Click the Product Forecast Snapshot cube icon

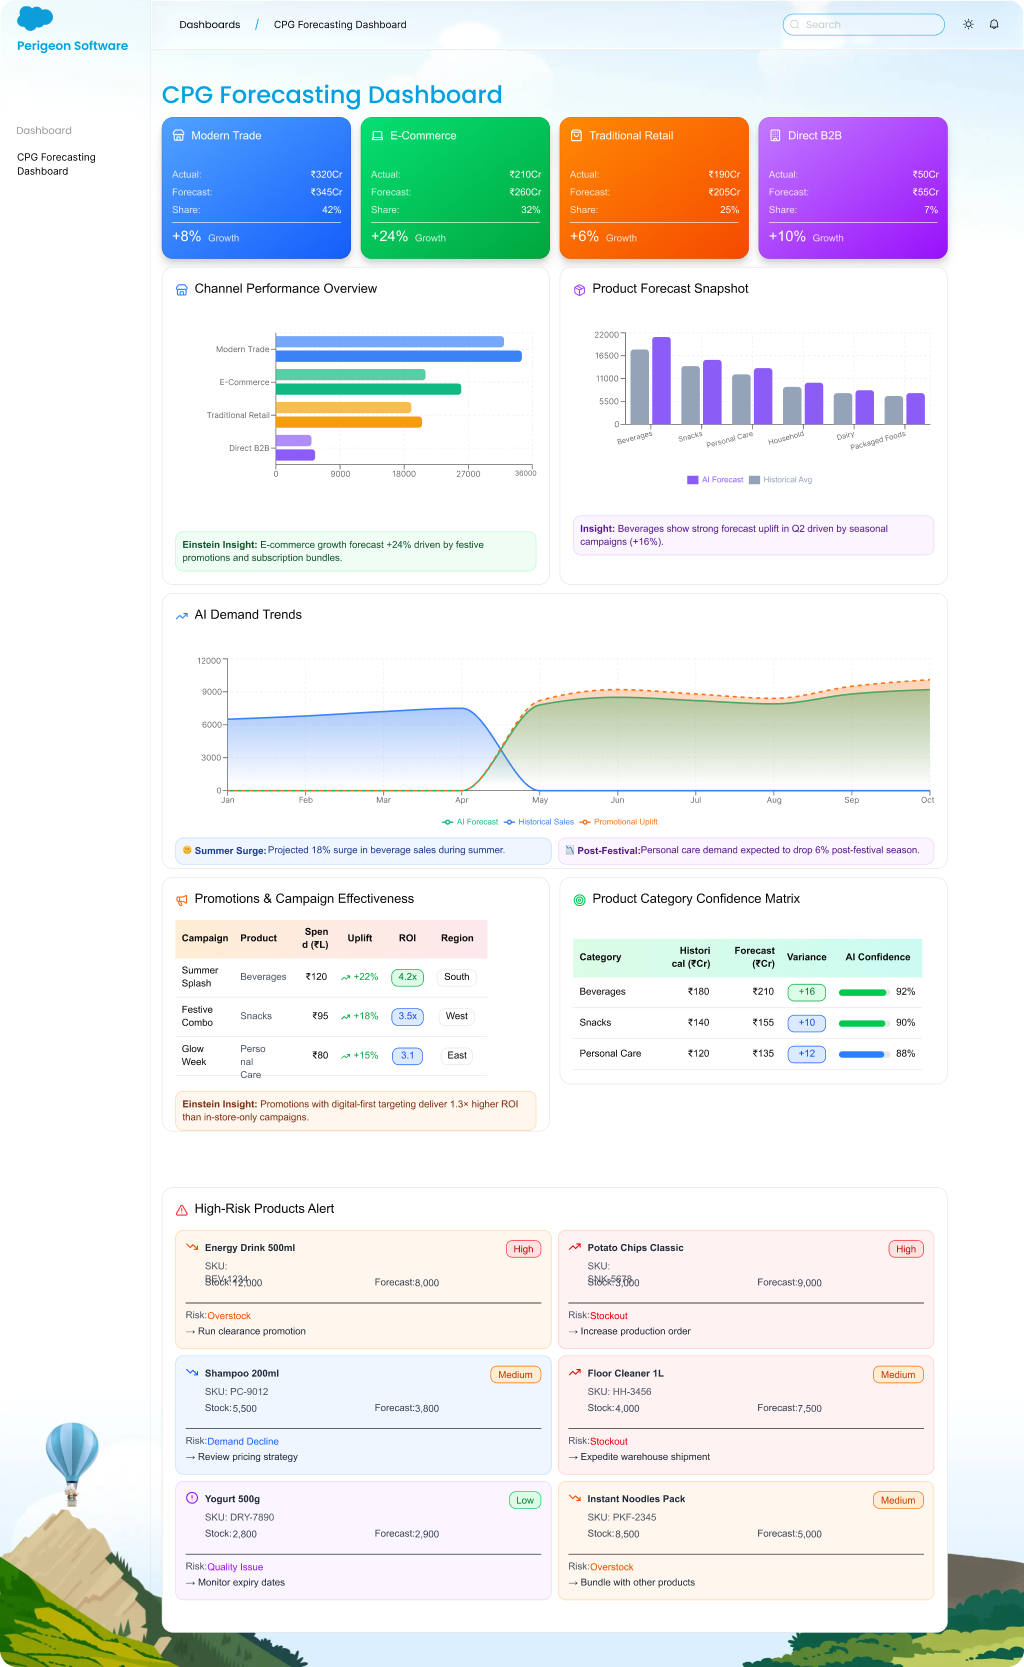[579, 290]
